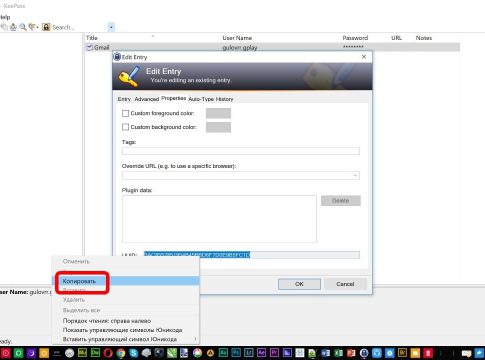Enable Custom foreground color checkbox
The width and height of the screenshot is (485, 360).
(125, 113)
